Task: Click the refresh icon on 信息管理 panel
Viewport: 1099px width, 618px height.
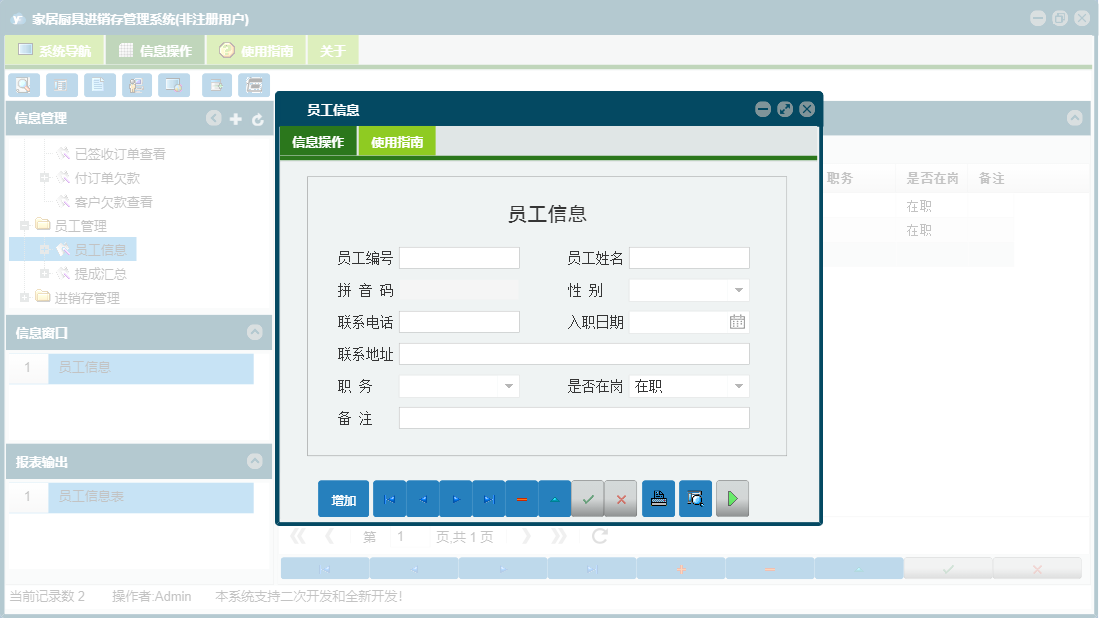Action: [x=258, y=118]
